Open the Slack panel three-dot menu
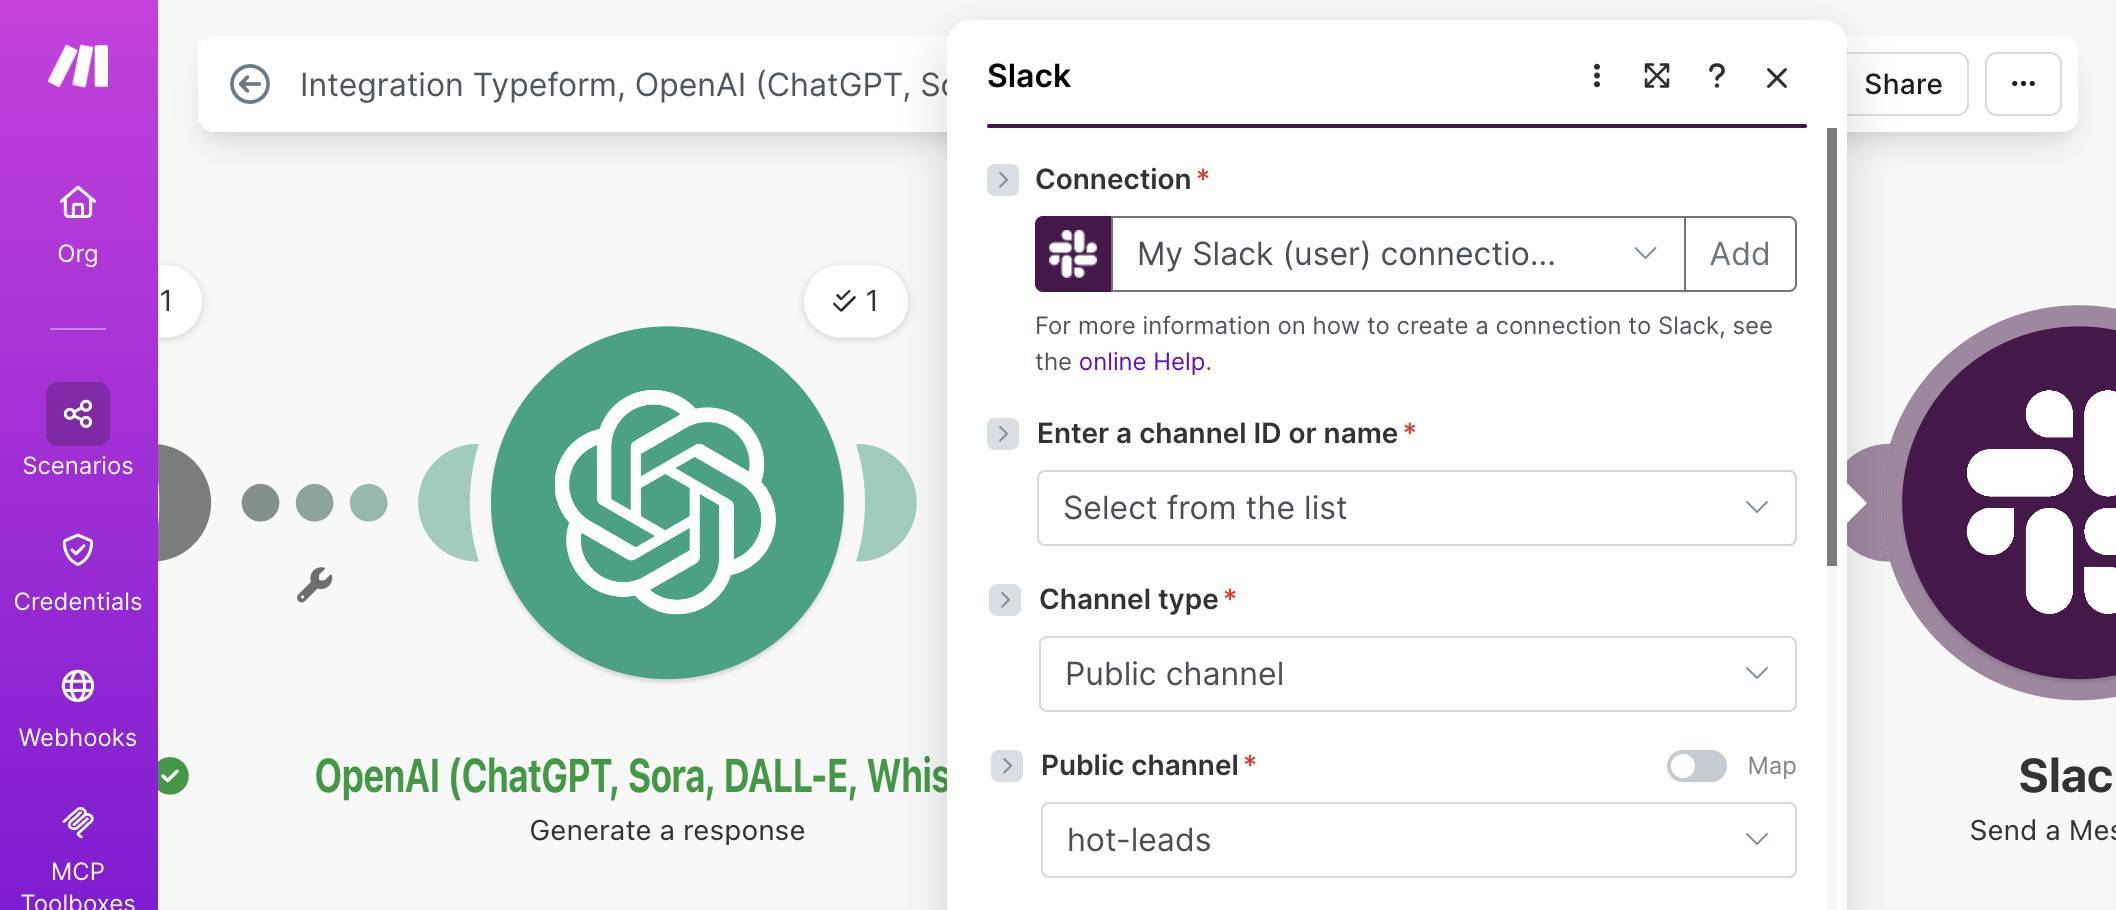This screenshot has height=910, width=2116. pos(1596,77)
